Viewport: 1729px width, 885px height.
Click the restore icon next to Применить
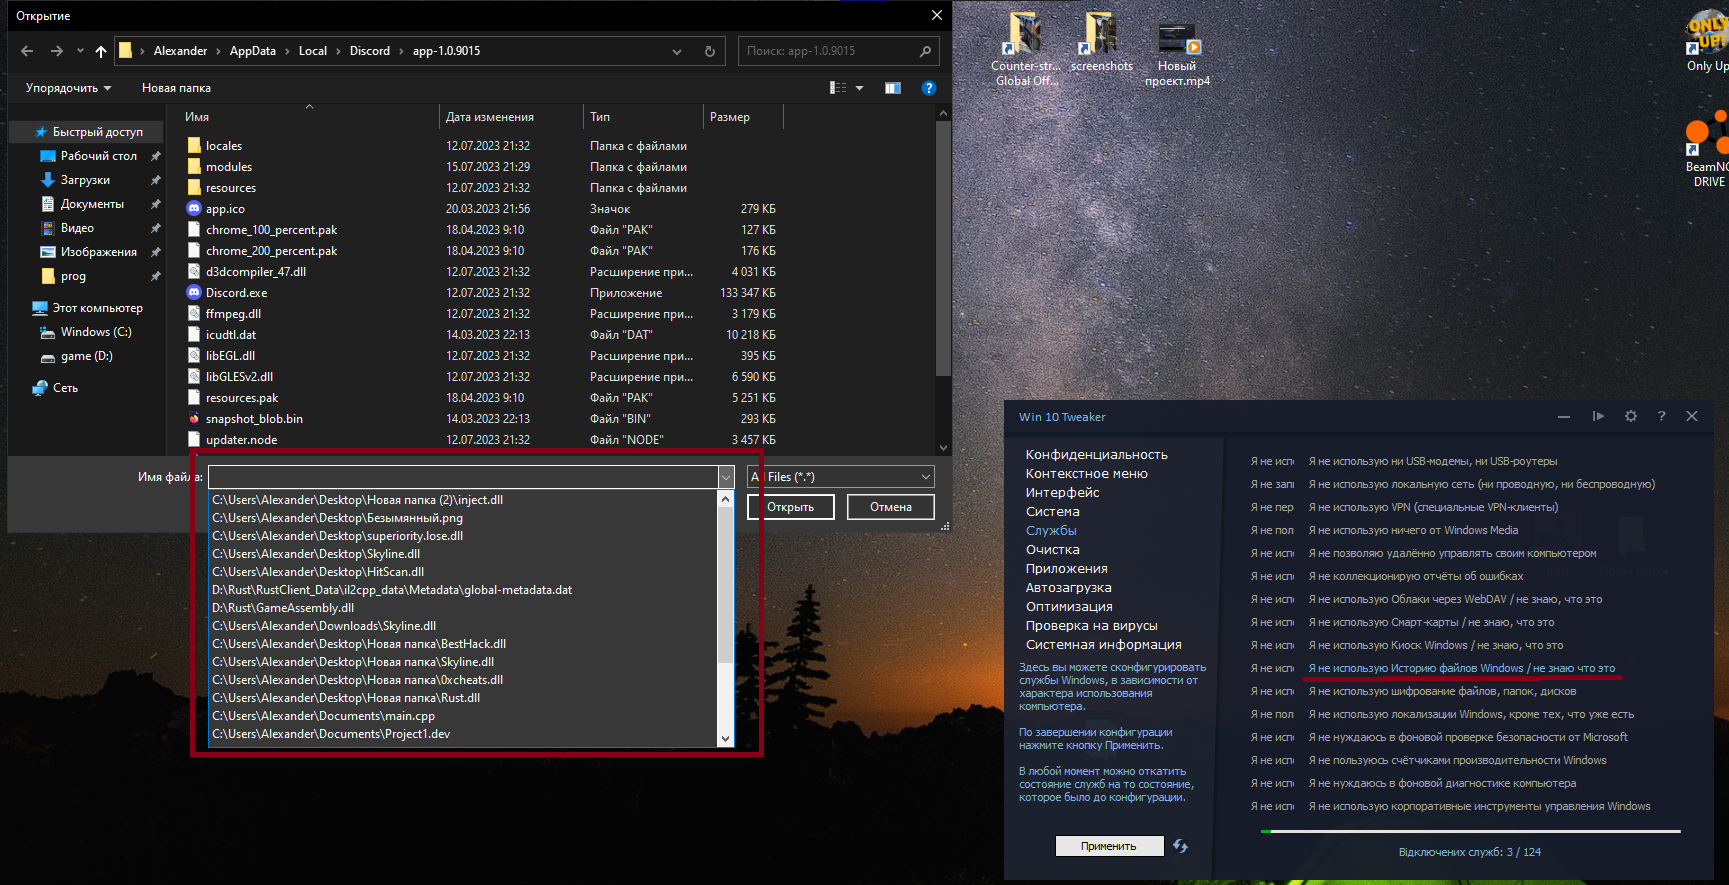tap(1181, 846)
